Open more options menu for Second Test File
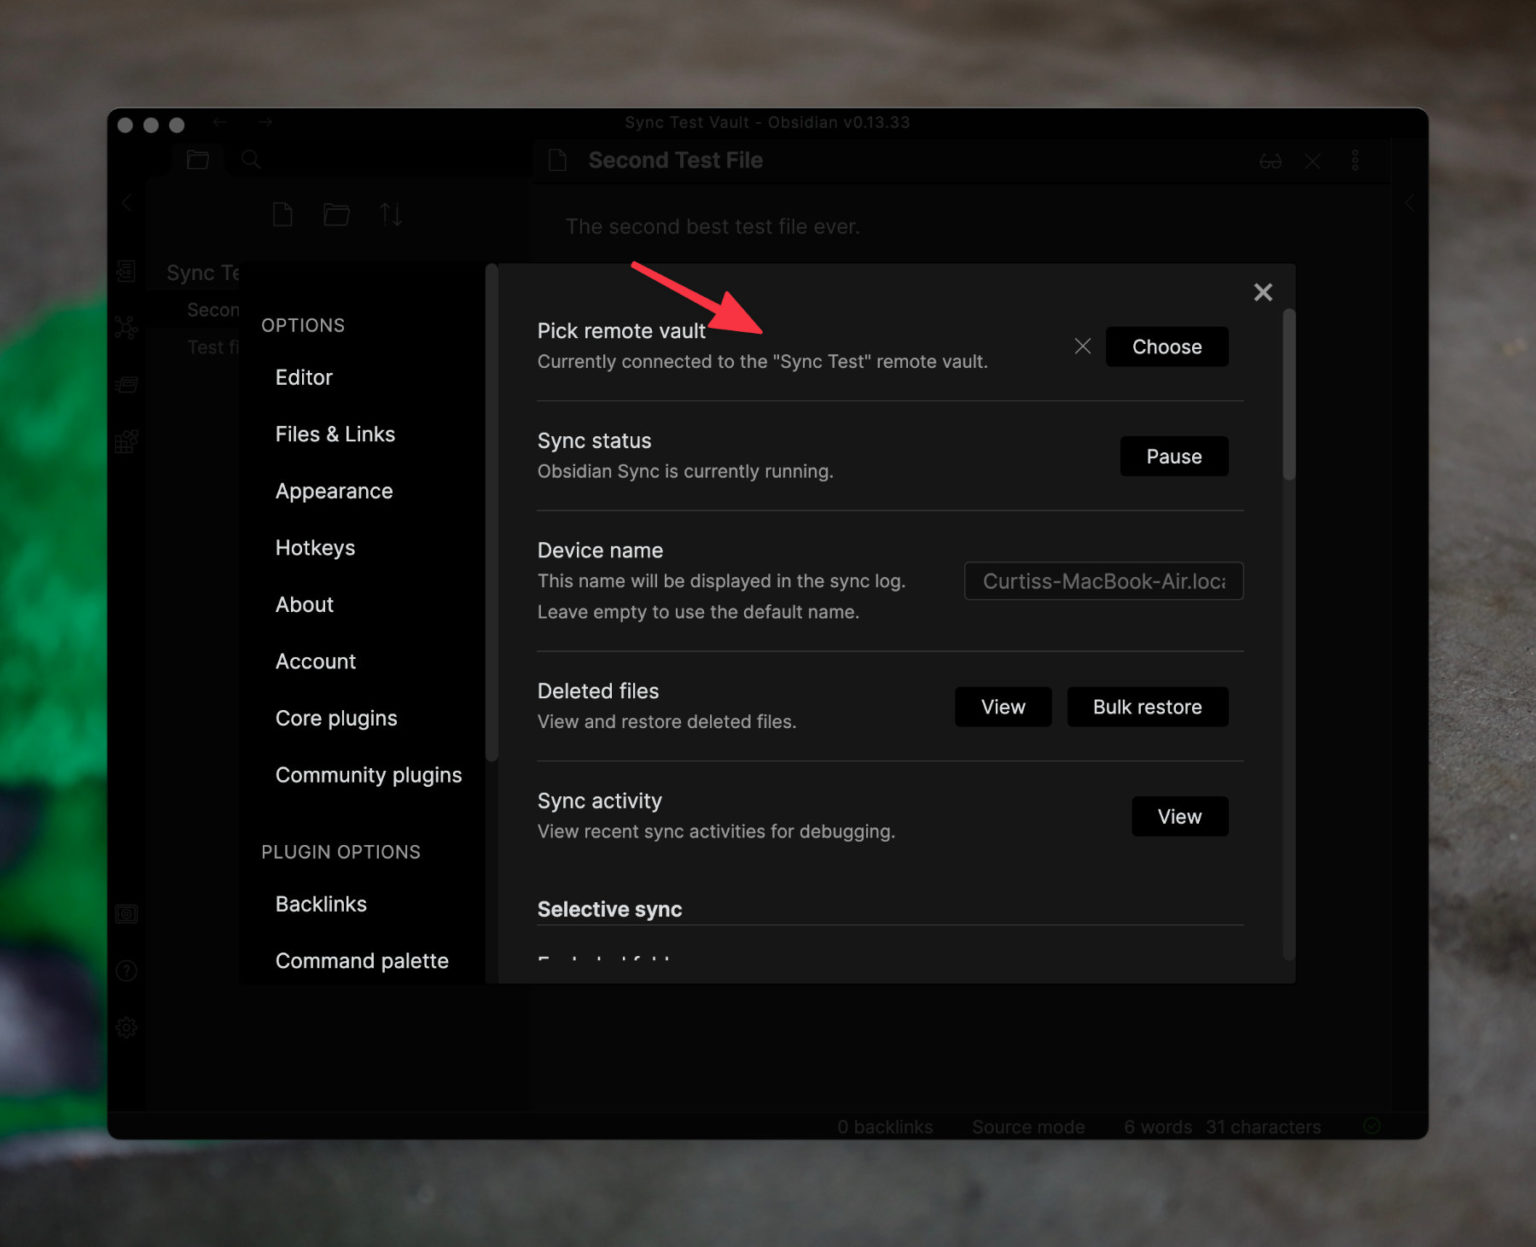Viewport: 1536px width, 1247px height. pyautogui.click(x=1355, y=161)
